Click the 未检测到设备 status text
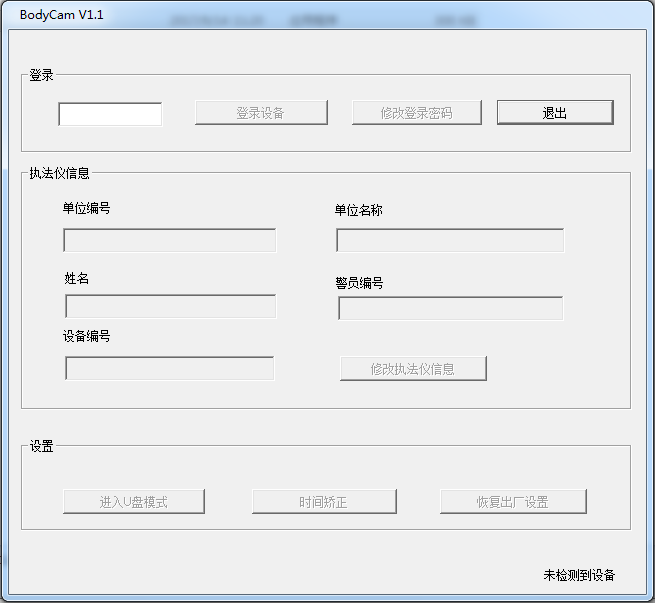Image resolution: width=655 pixels, height=603 pixels. tap(579, 575)
